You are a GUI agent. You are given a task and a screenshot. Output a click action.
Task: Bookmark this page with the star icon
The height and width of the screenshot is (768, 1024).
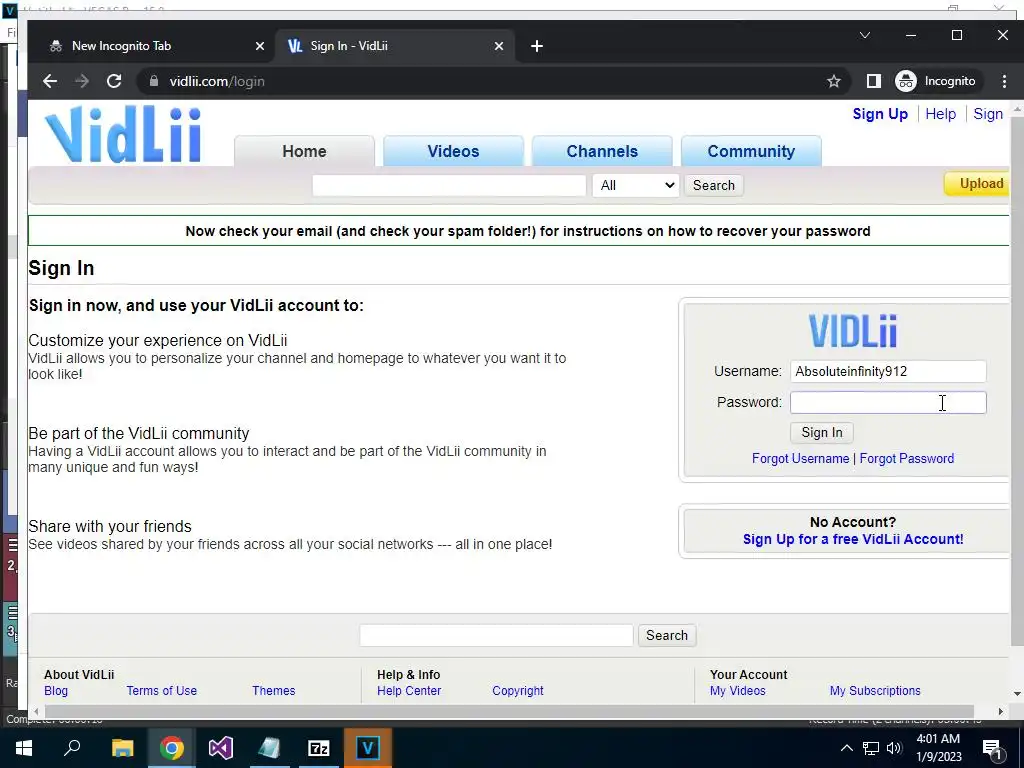[x=833, y=81]
